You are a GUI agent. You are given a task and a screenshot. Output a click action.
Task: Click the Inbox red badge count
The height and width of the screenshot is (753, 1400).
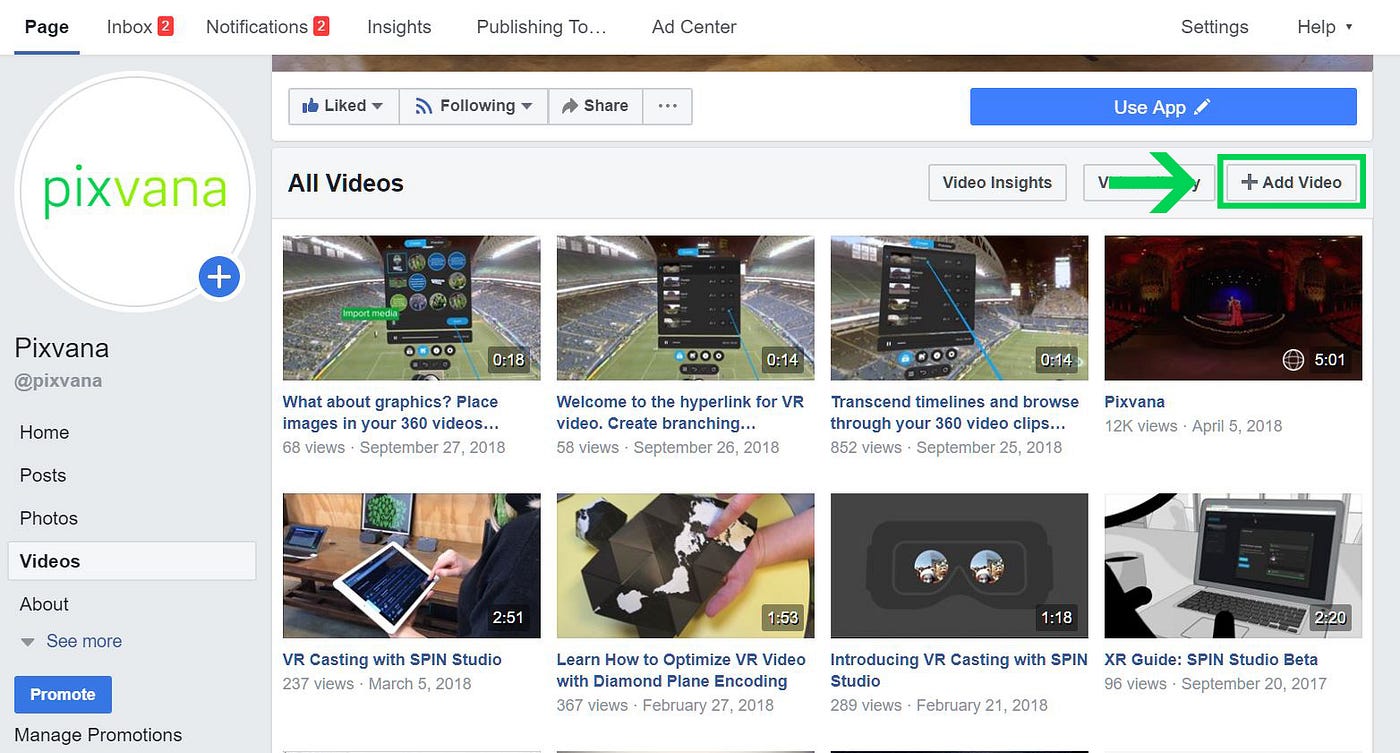[x=165, y=26]
